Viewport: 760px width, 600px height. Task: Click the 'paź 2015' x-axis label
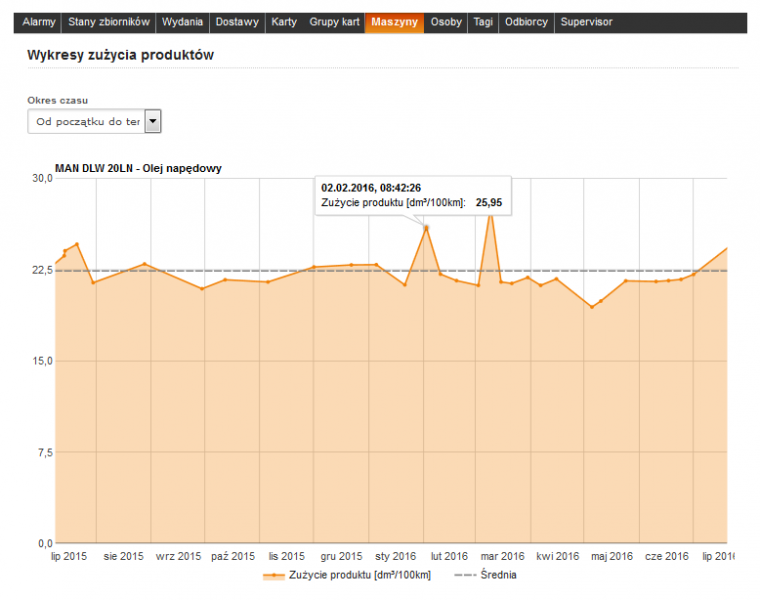[x=233, y=556]
